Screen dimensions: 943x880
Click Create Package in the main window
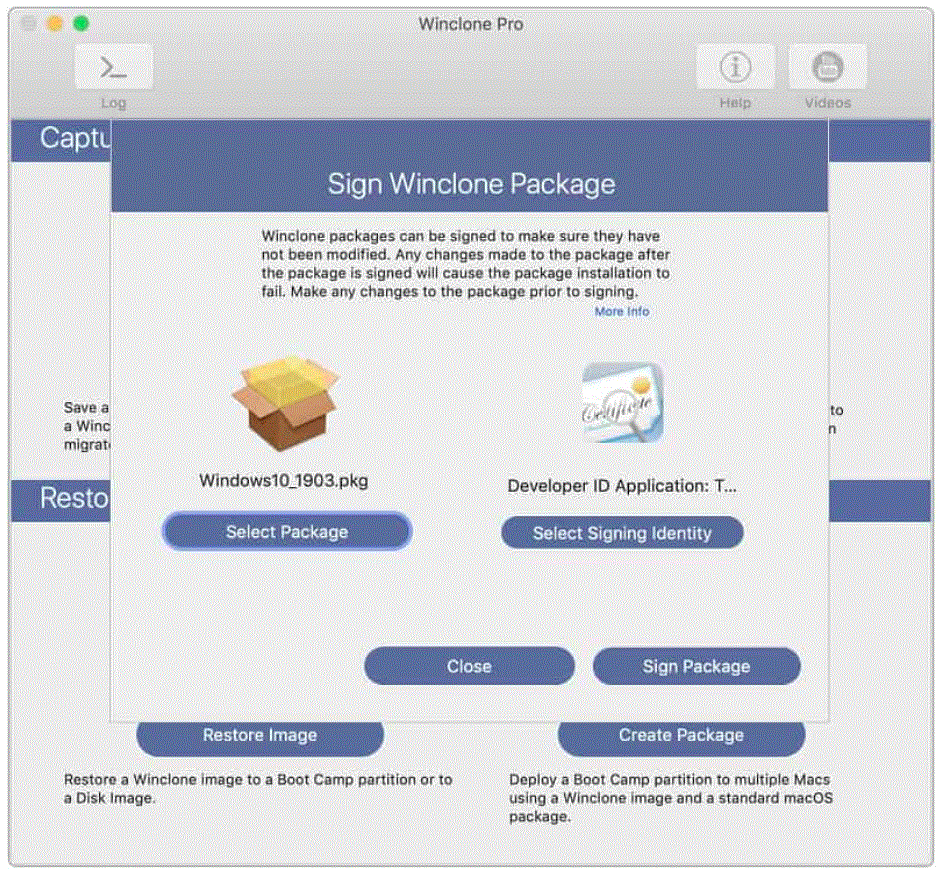(x=681, y=737)
